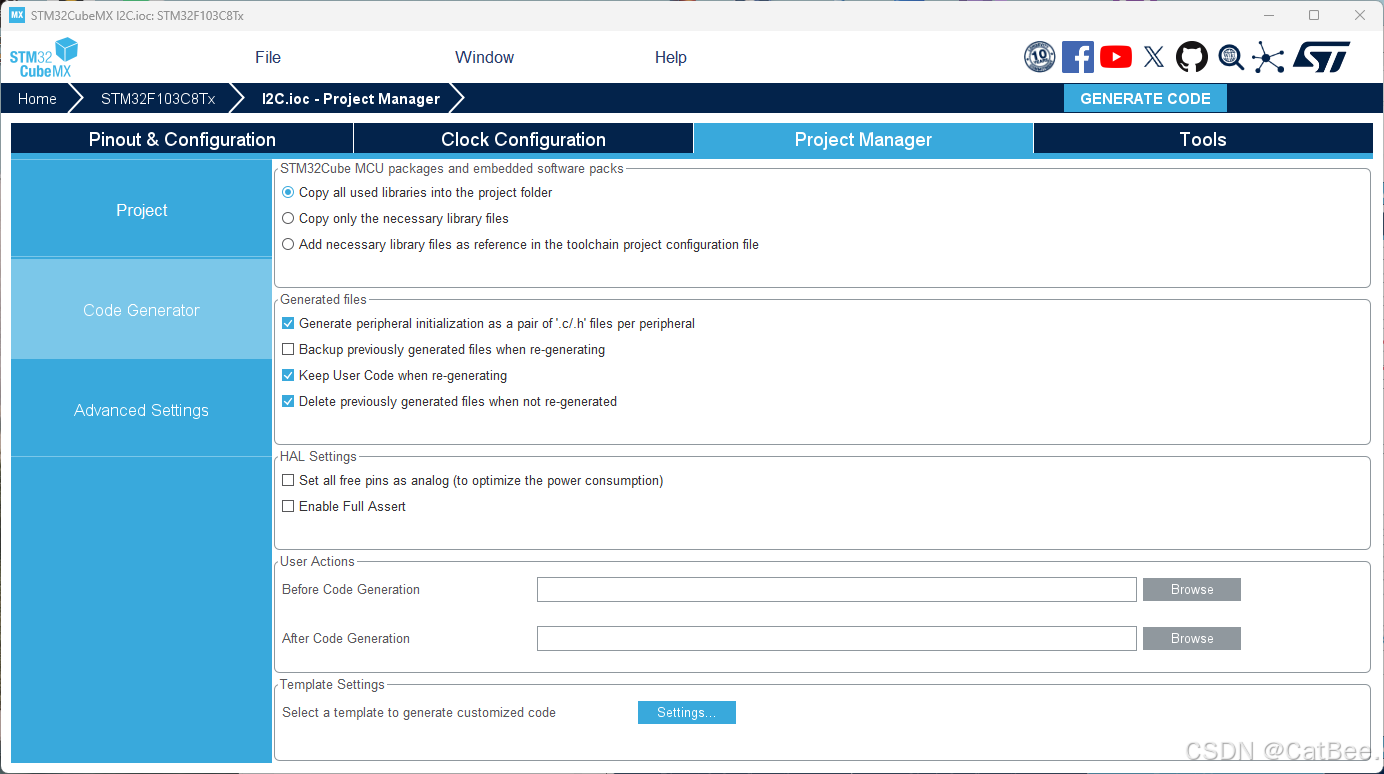1384x774 pixels.
Task: Click the 'Template Settings' group label
Action: coord(332,684)
